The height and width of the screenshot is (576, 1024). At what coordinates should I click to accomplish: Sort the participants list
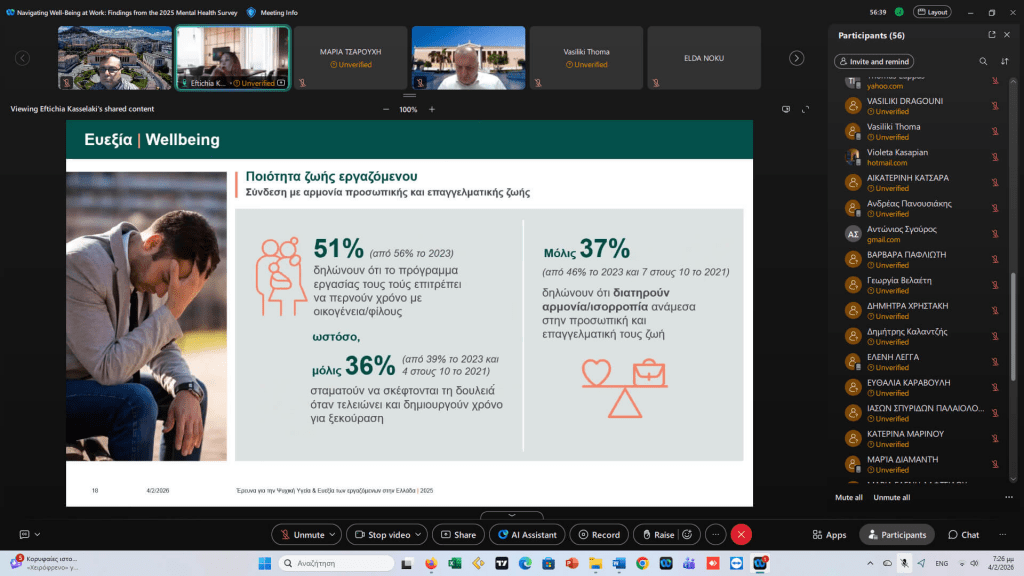coord(1005,62)
